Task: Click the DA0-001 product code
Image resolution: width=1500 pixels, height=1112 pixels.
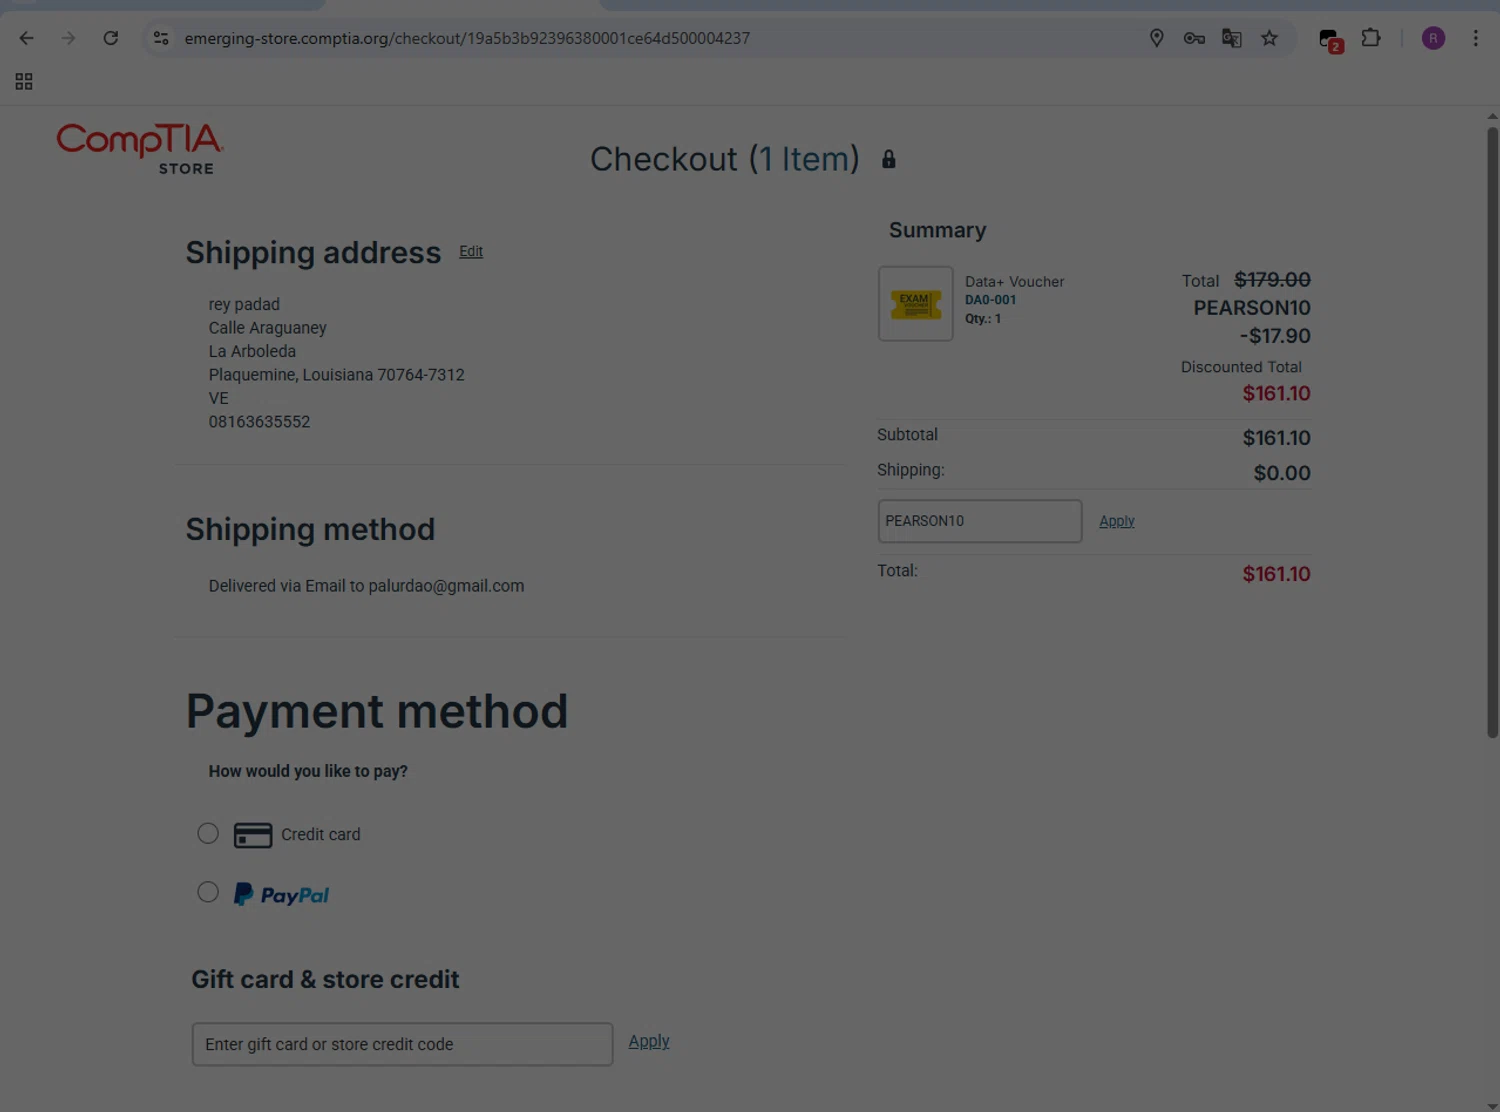Action: point(990,300)
